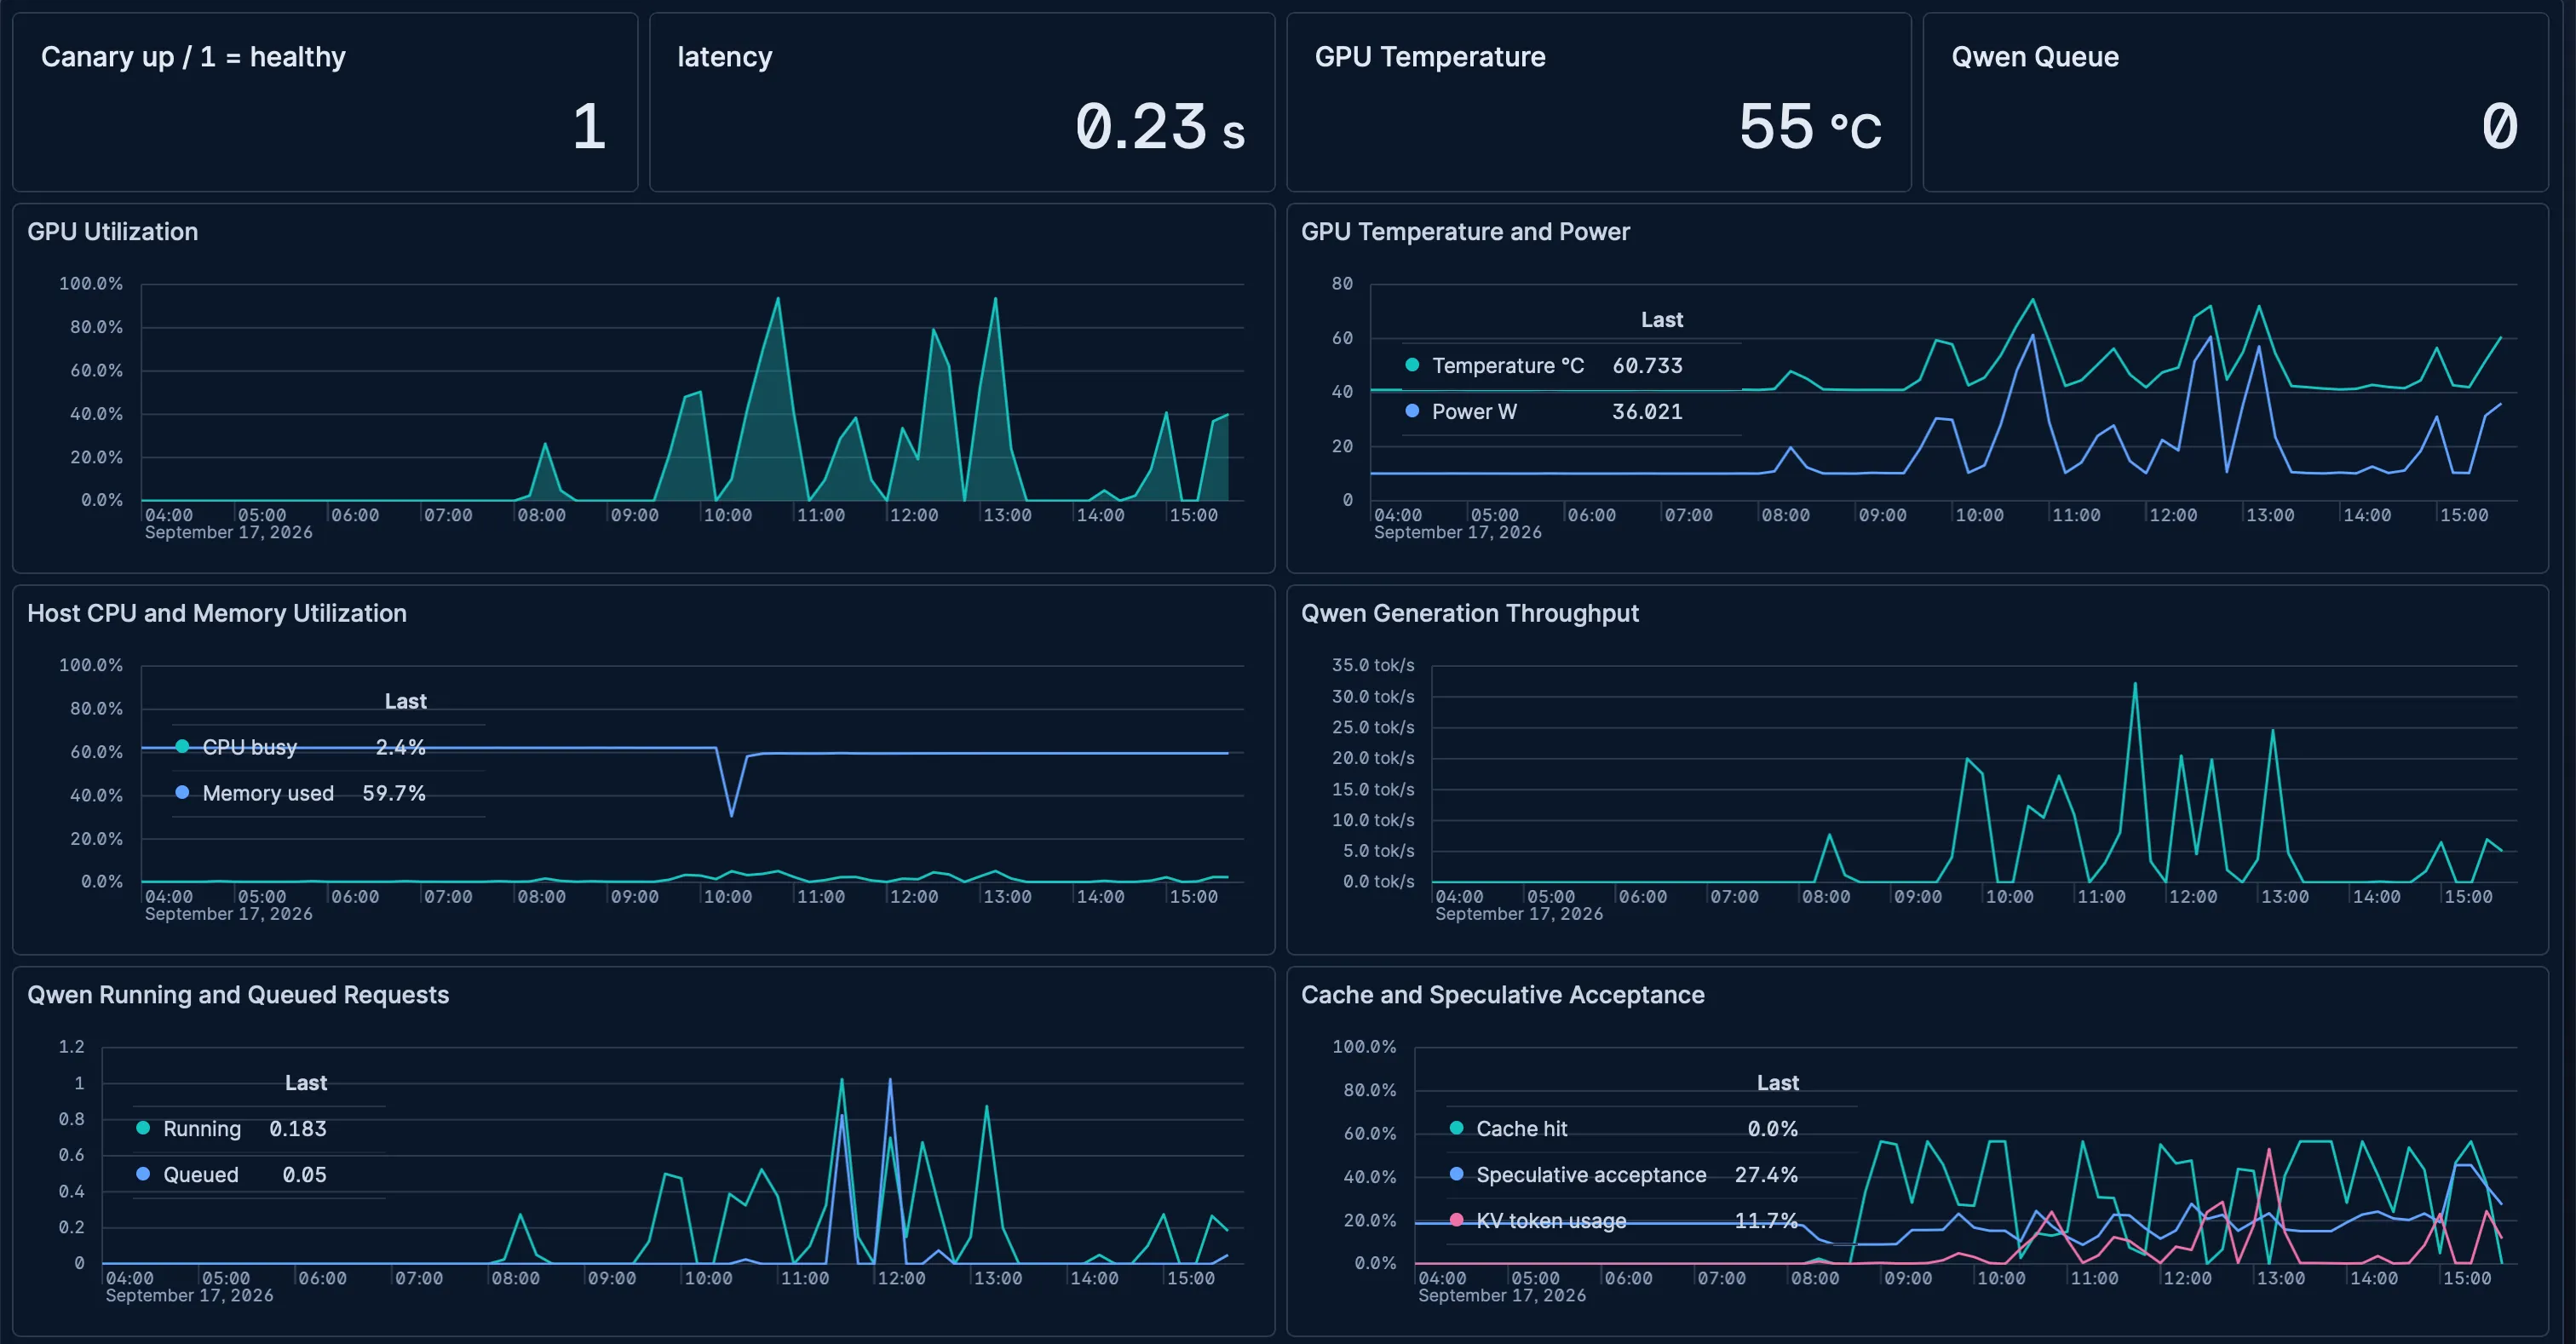Click the blue Power W color dot
This screenshot has height=1344, width=2576.
click(1412, 411)
